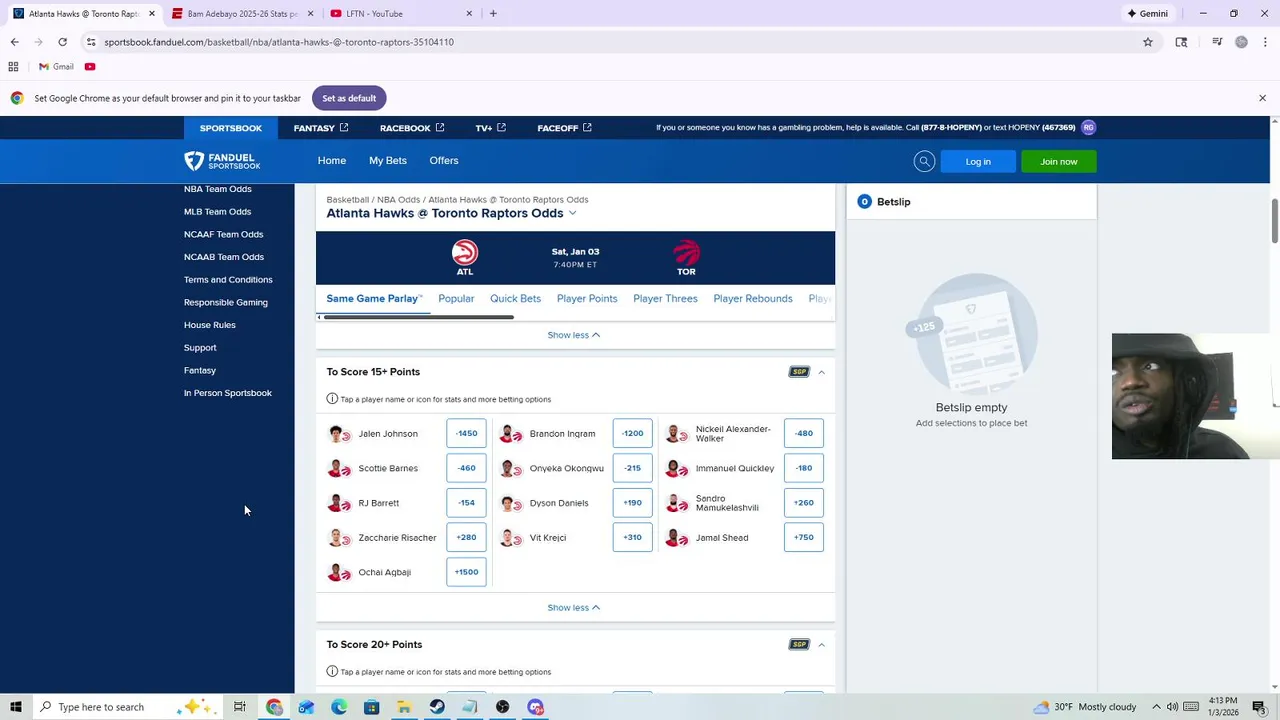Click the Toronto Raptors team logo
The width and height of the screenshot is (1280, 720).
pyautogui.click(x=686, y=252)
